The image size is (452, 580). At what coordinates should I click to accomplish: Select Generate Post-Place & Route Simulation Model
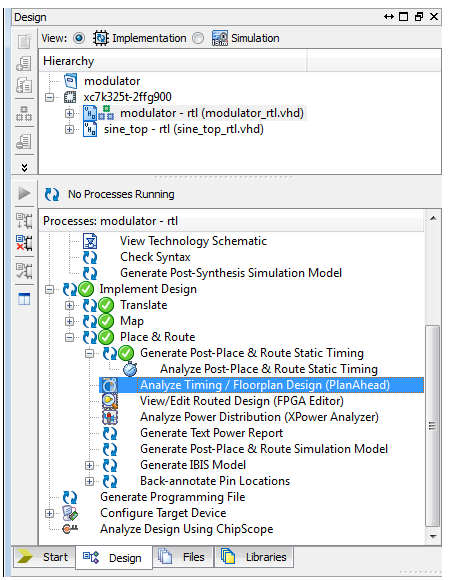point(264,449)
